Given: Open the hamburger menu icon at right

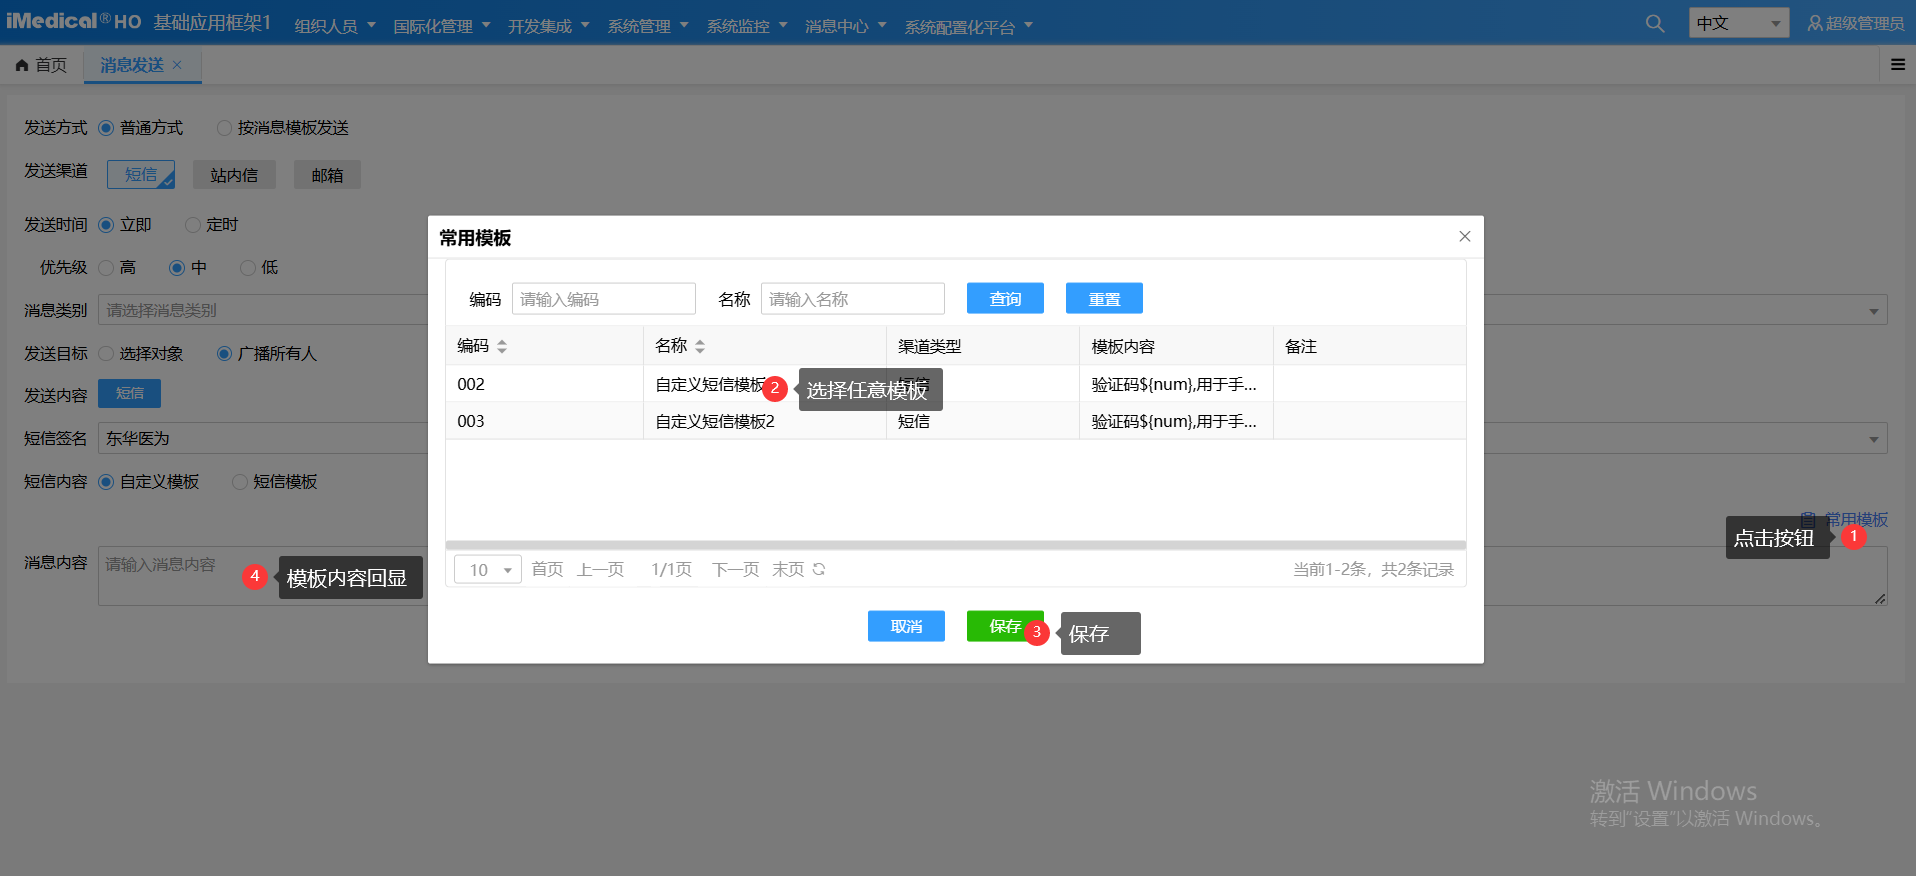Looking at the screenshot, I should pyautogui.click(x=1897, y=65).
